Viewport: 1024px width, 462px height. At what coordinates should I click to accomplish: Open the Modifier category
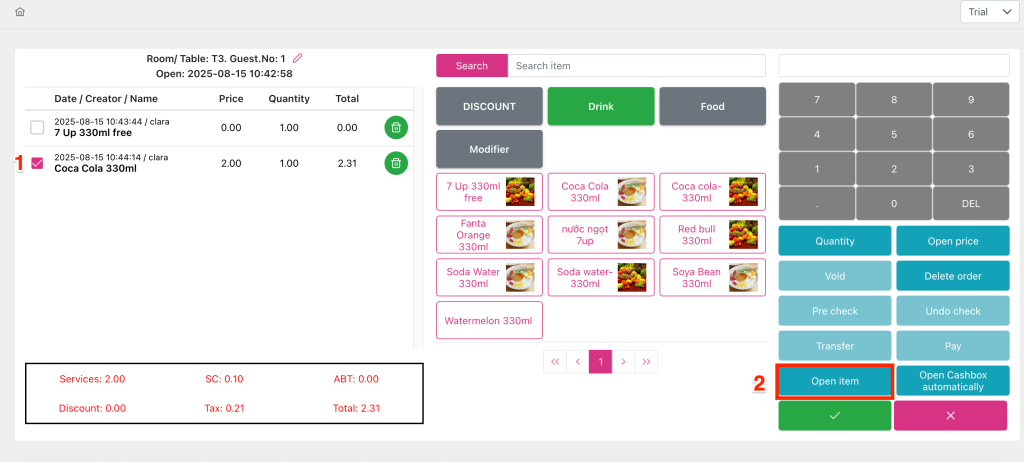[x=489, y=149]
